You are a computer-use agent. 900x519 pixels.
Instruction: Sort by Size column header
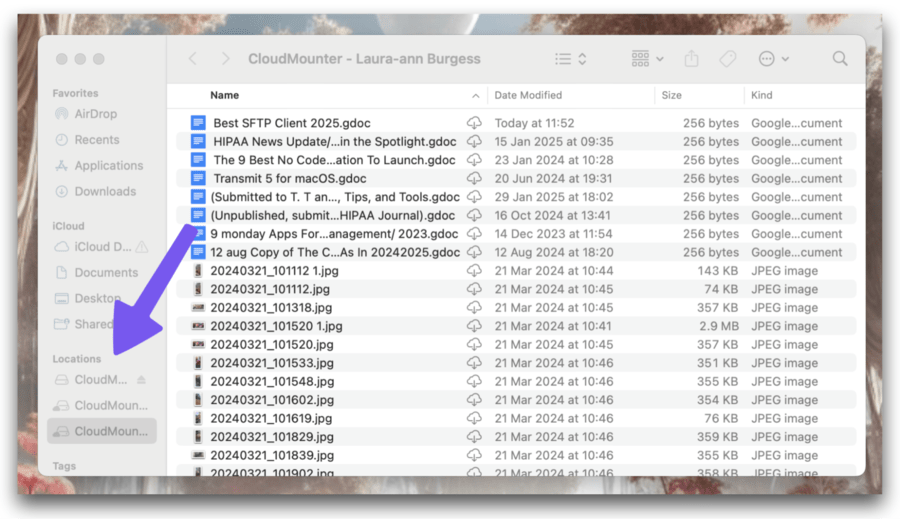click(x=671, y=95)
